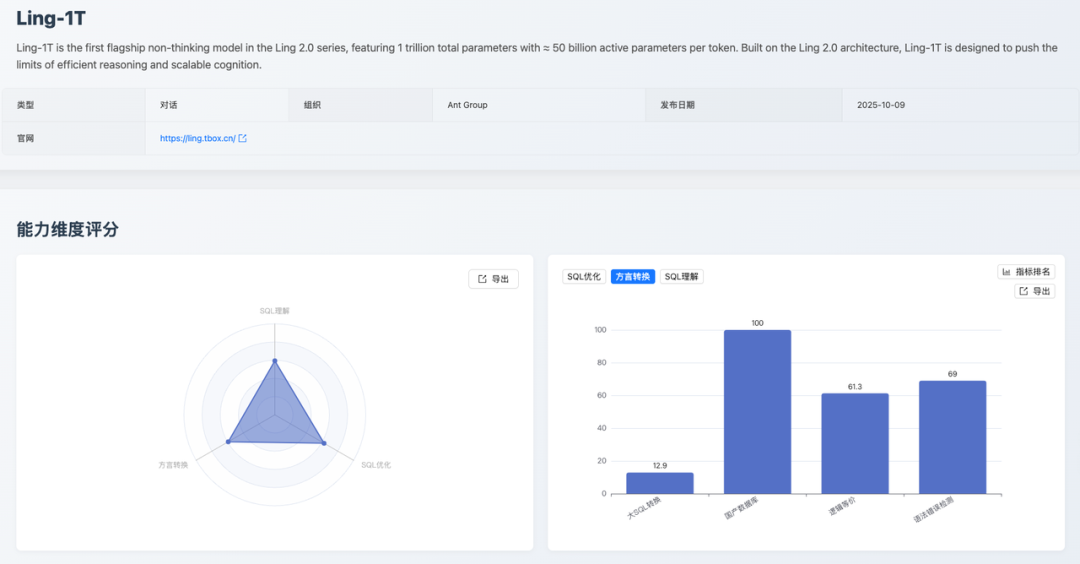
Task: Select the highlighted 方言转换 category
Action: [x=633, y=276]
